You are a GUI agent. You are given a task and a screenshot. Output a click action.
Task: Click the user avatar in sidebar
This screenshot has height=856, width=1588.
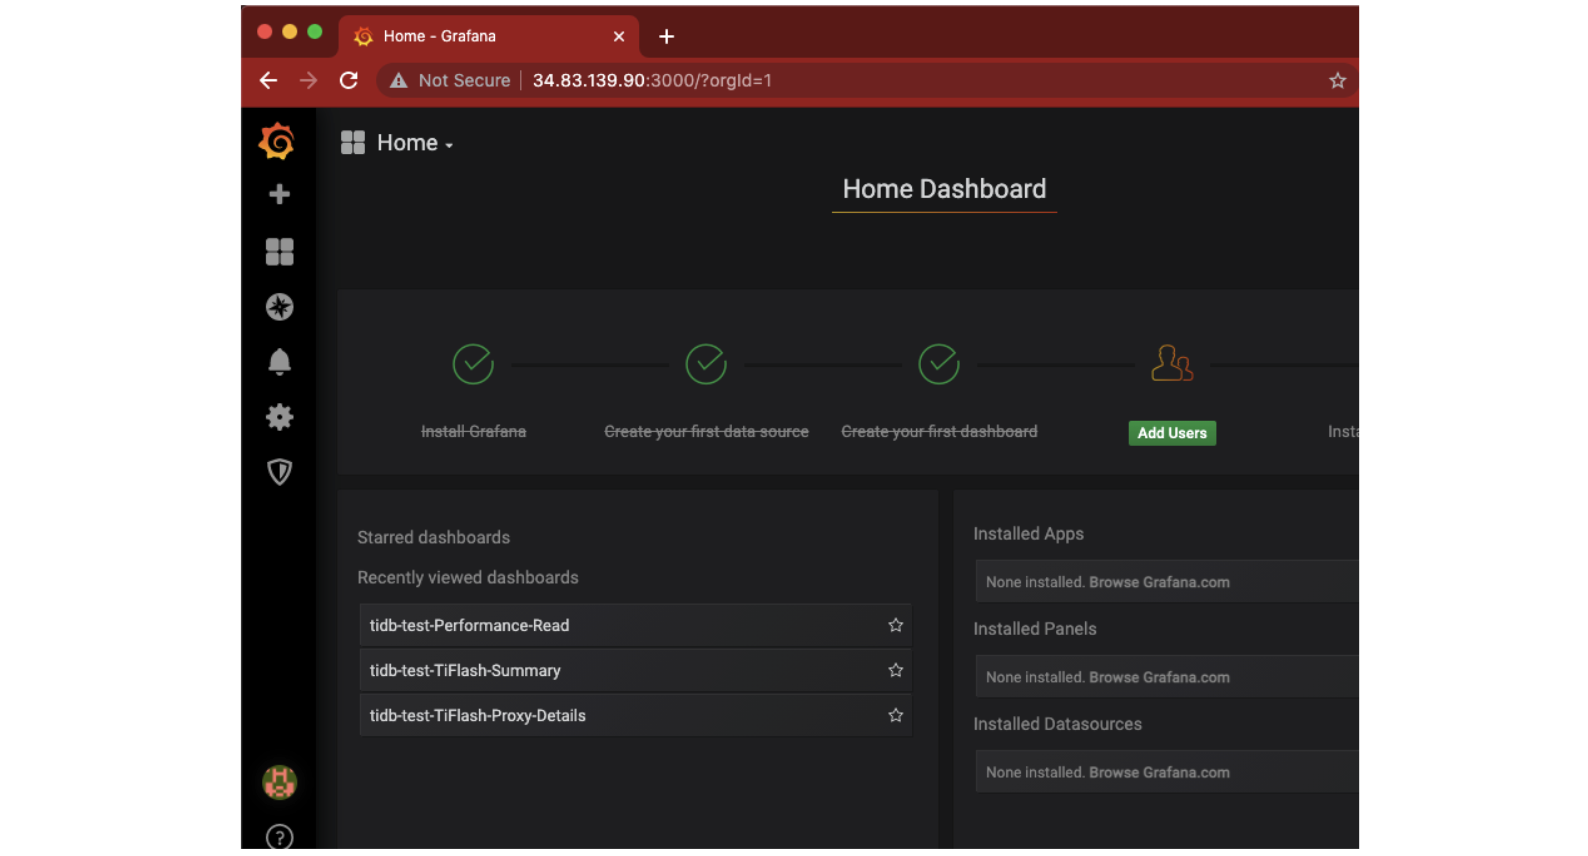coord(279,782)
